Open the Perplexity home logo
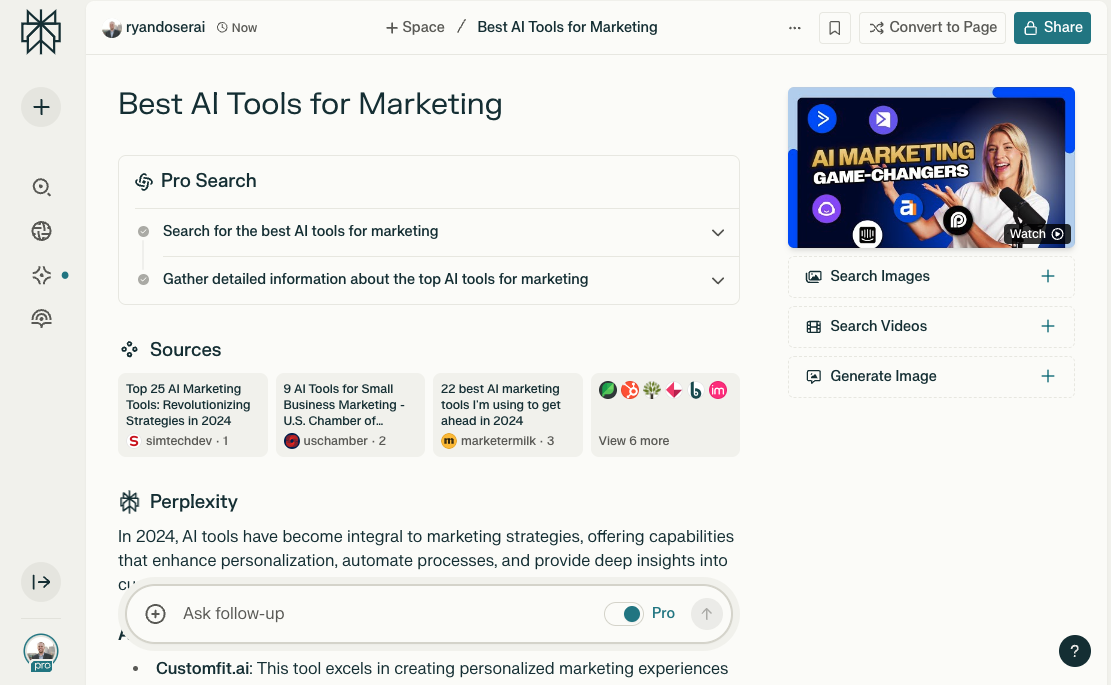 tap(40, 31)
